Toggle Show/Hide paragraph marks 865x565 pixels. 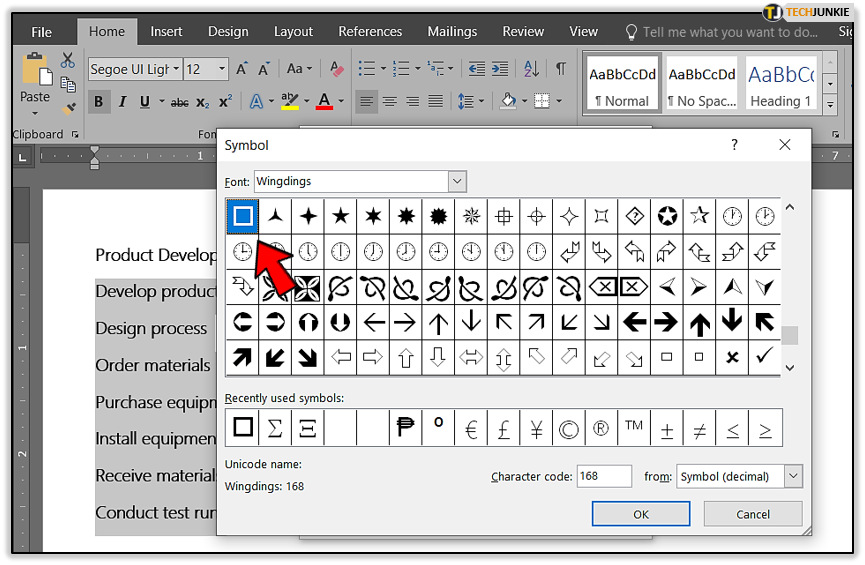(560, 69)
